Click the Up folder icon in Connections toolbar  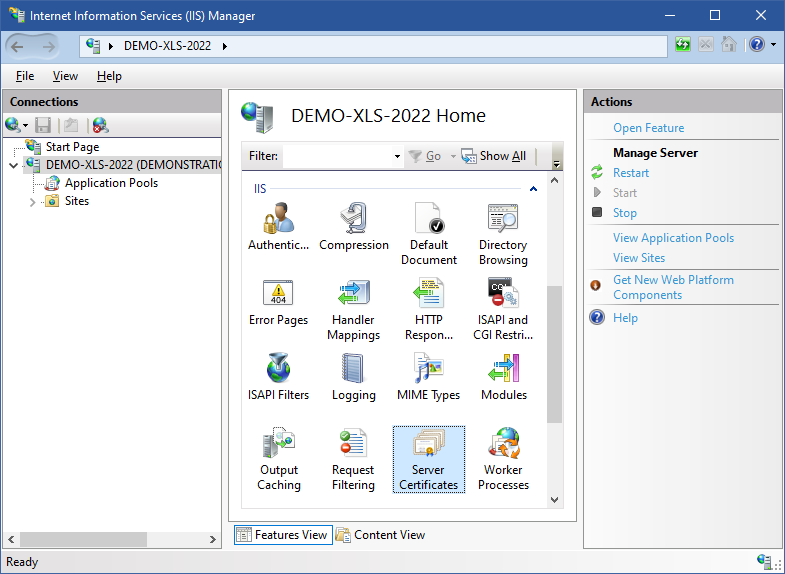point(71,125)
